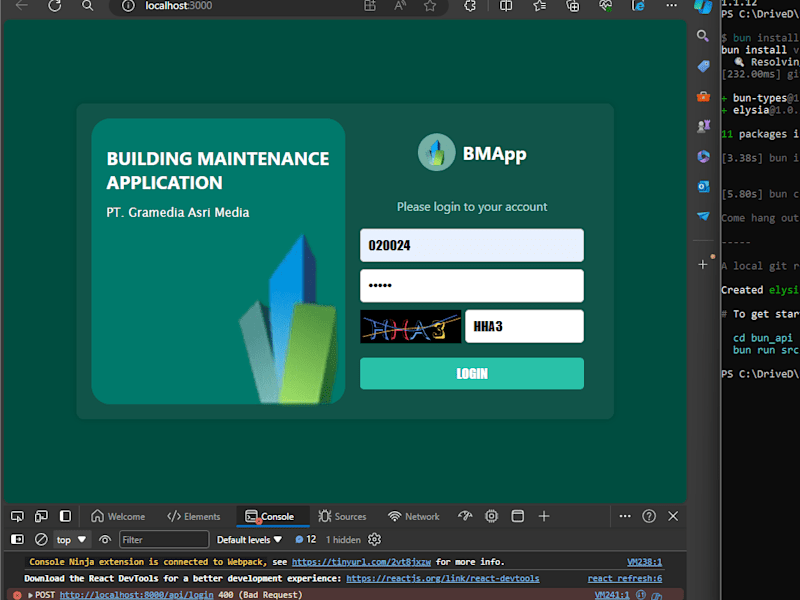Screen dimensions: 800x600
Task: Click the site info icon in address bar
Action: (x=128, y=6)
